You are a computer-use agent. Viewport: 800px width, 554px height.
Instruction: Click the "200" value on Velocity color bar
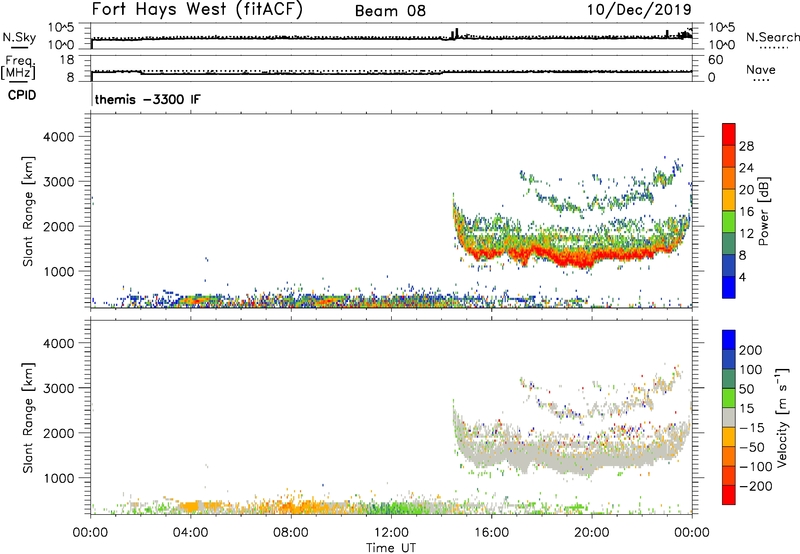coord(751,350)
